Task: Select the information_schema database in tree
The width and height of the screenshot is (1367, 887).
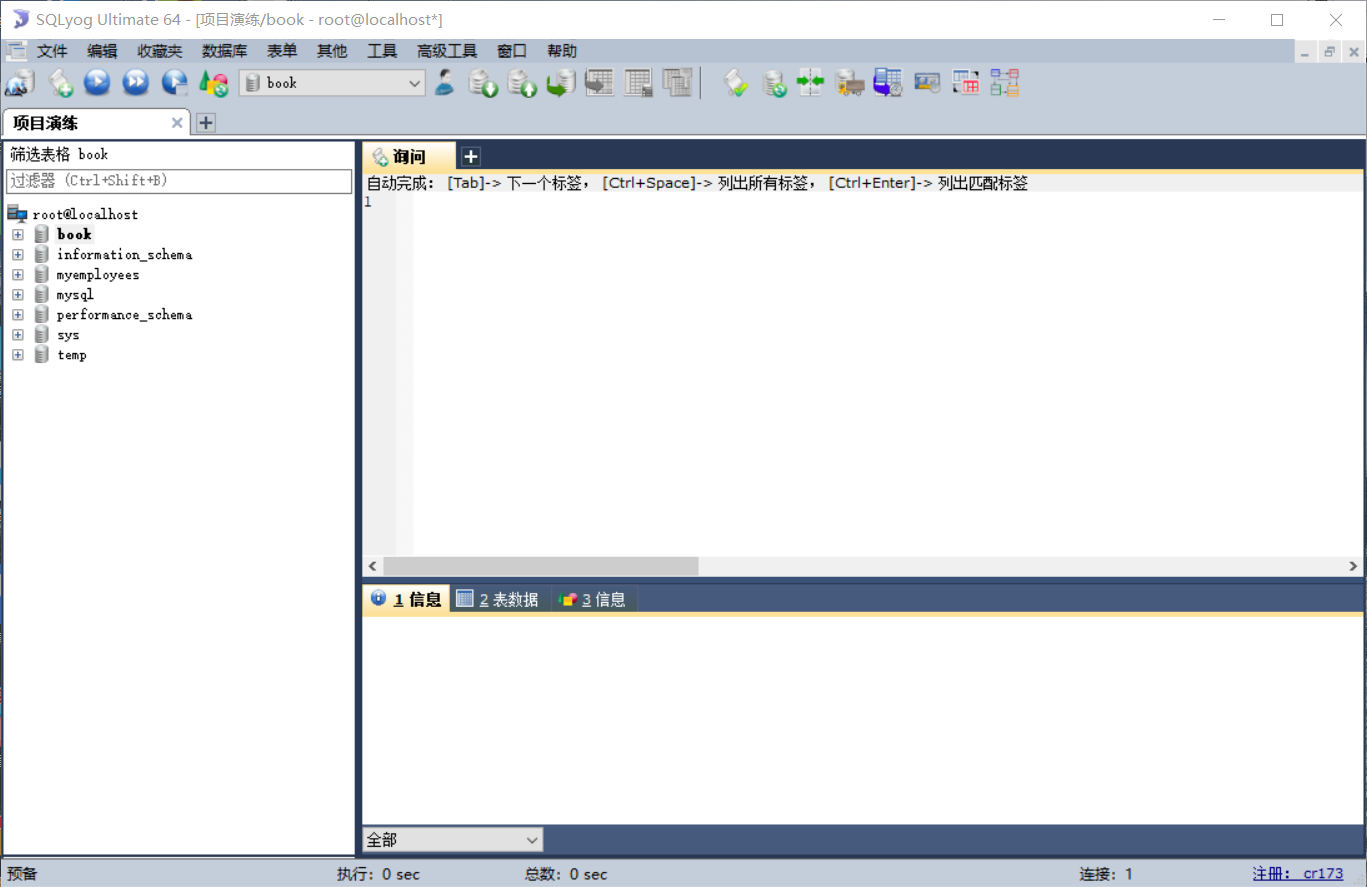Action: (x=124, y=254)
